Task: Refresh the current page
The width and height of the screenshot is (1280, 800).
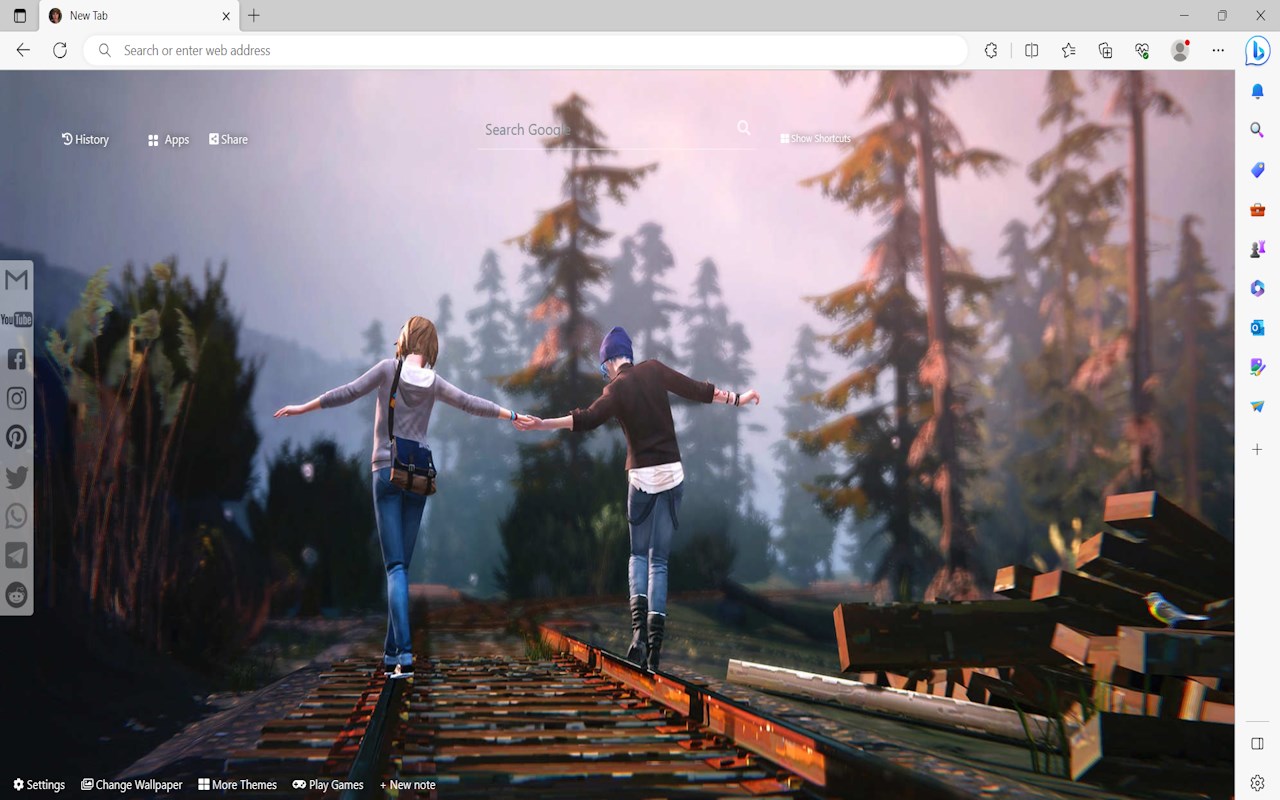Action: [x=60, y=50]
